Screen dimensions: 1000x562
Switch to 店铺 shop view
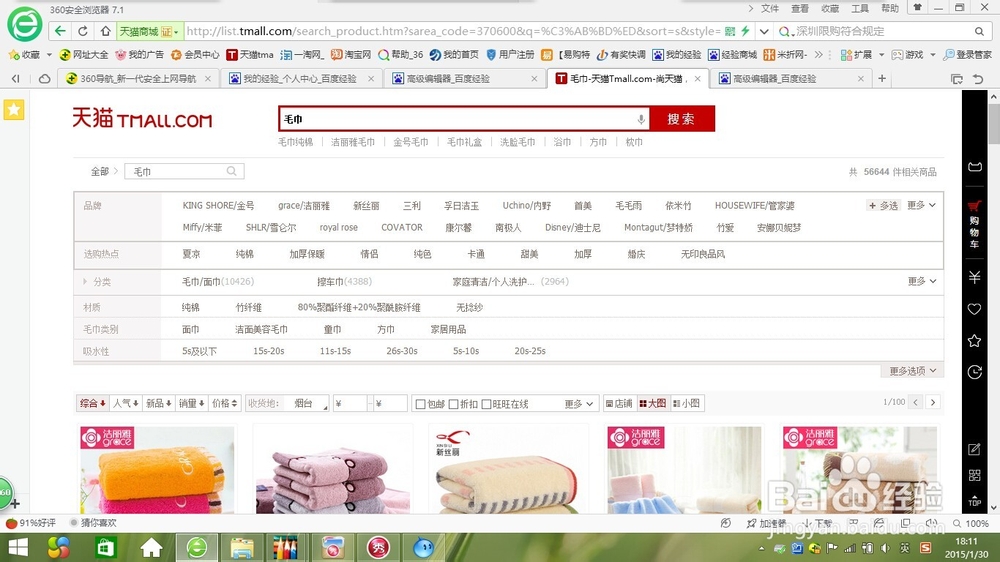click(619, 403)
